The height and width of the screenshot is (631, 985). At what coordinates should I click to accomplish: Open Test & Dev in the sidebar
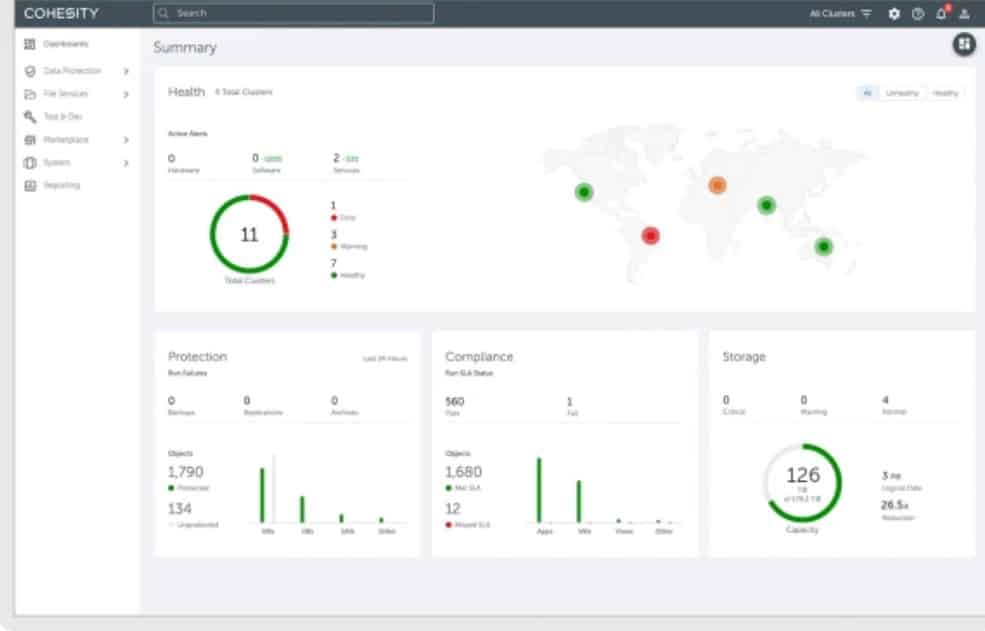(x=63, y=116)
